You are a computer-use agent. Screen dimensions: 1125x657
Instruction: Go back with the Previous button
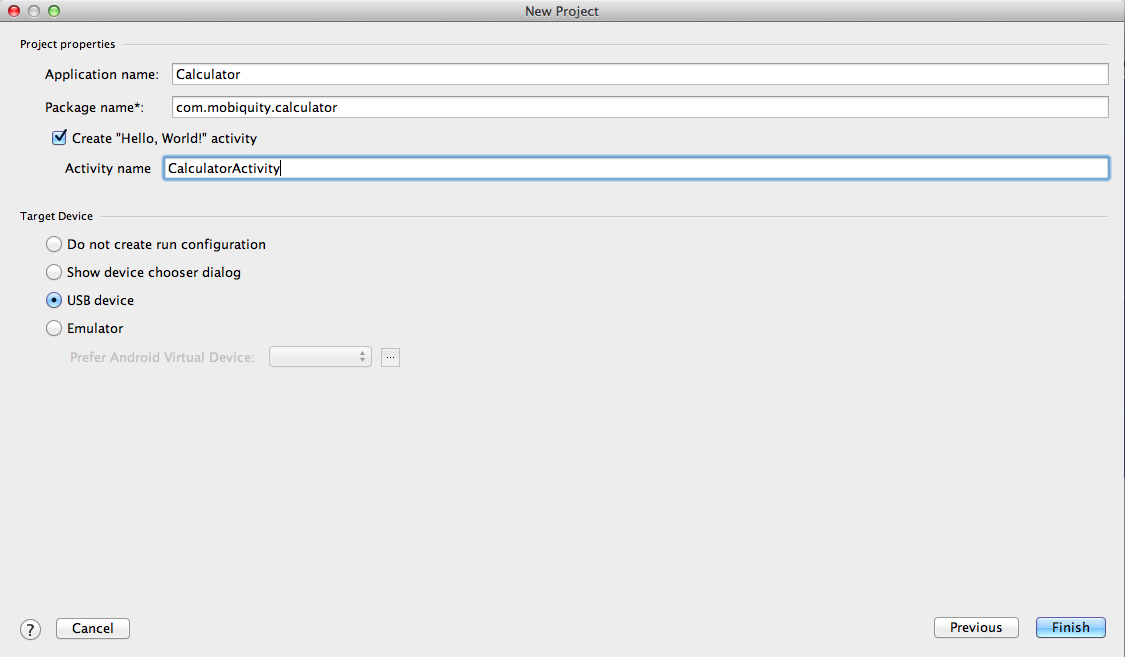click(976, 628)
